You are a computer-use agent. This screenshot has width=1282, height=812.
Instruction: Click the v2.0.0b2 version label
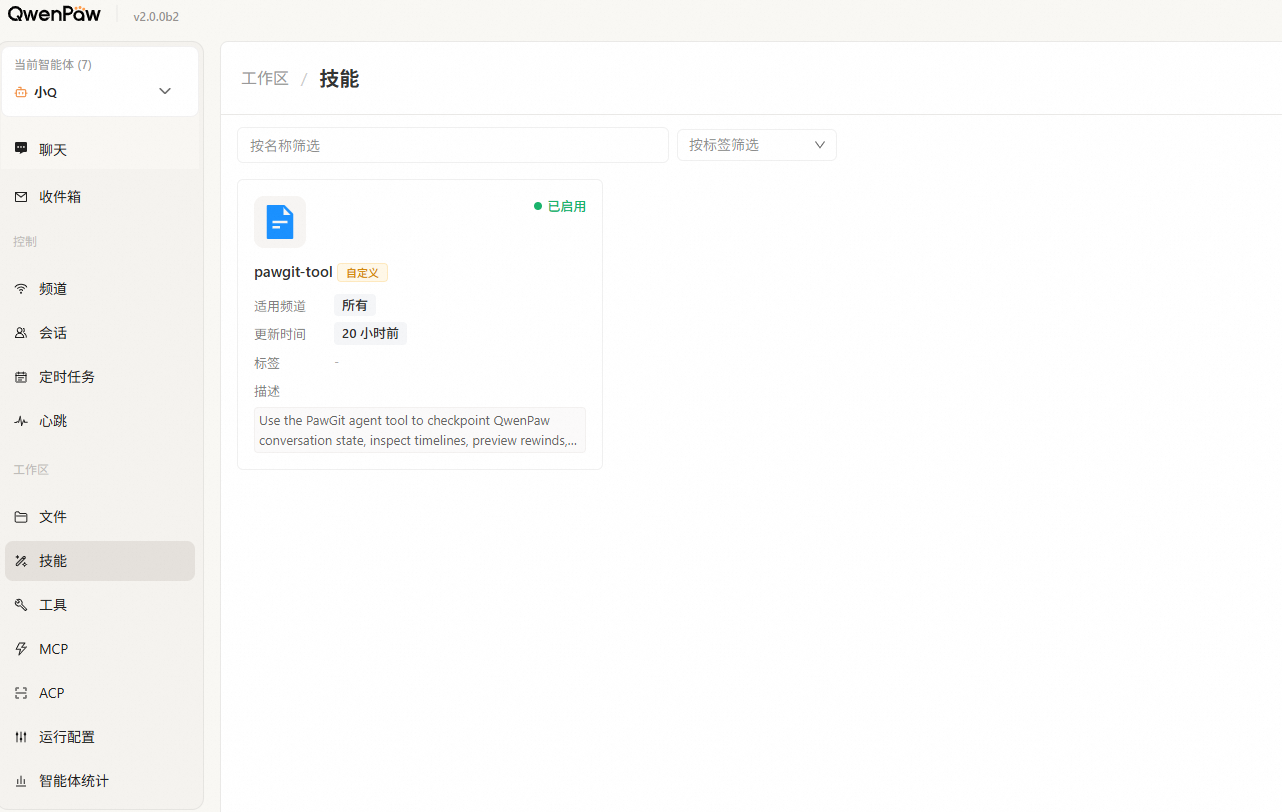(x=156, y=17)
